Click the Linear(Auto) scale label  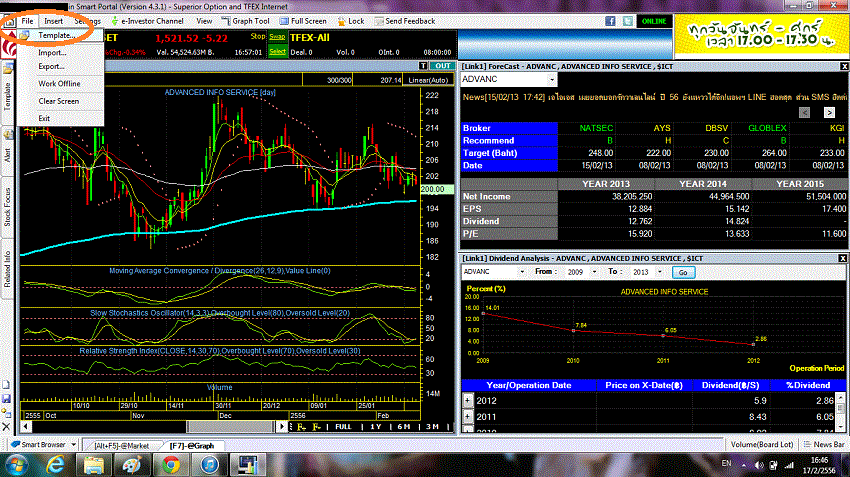pyautogui.click(x=428, y=80)
